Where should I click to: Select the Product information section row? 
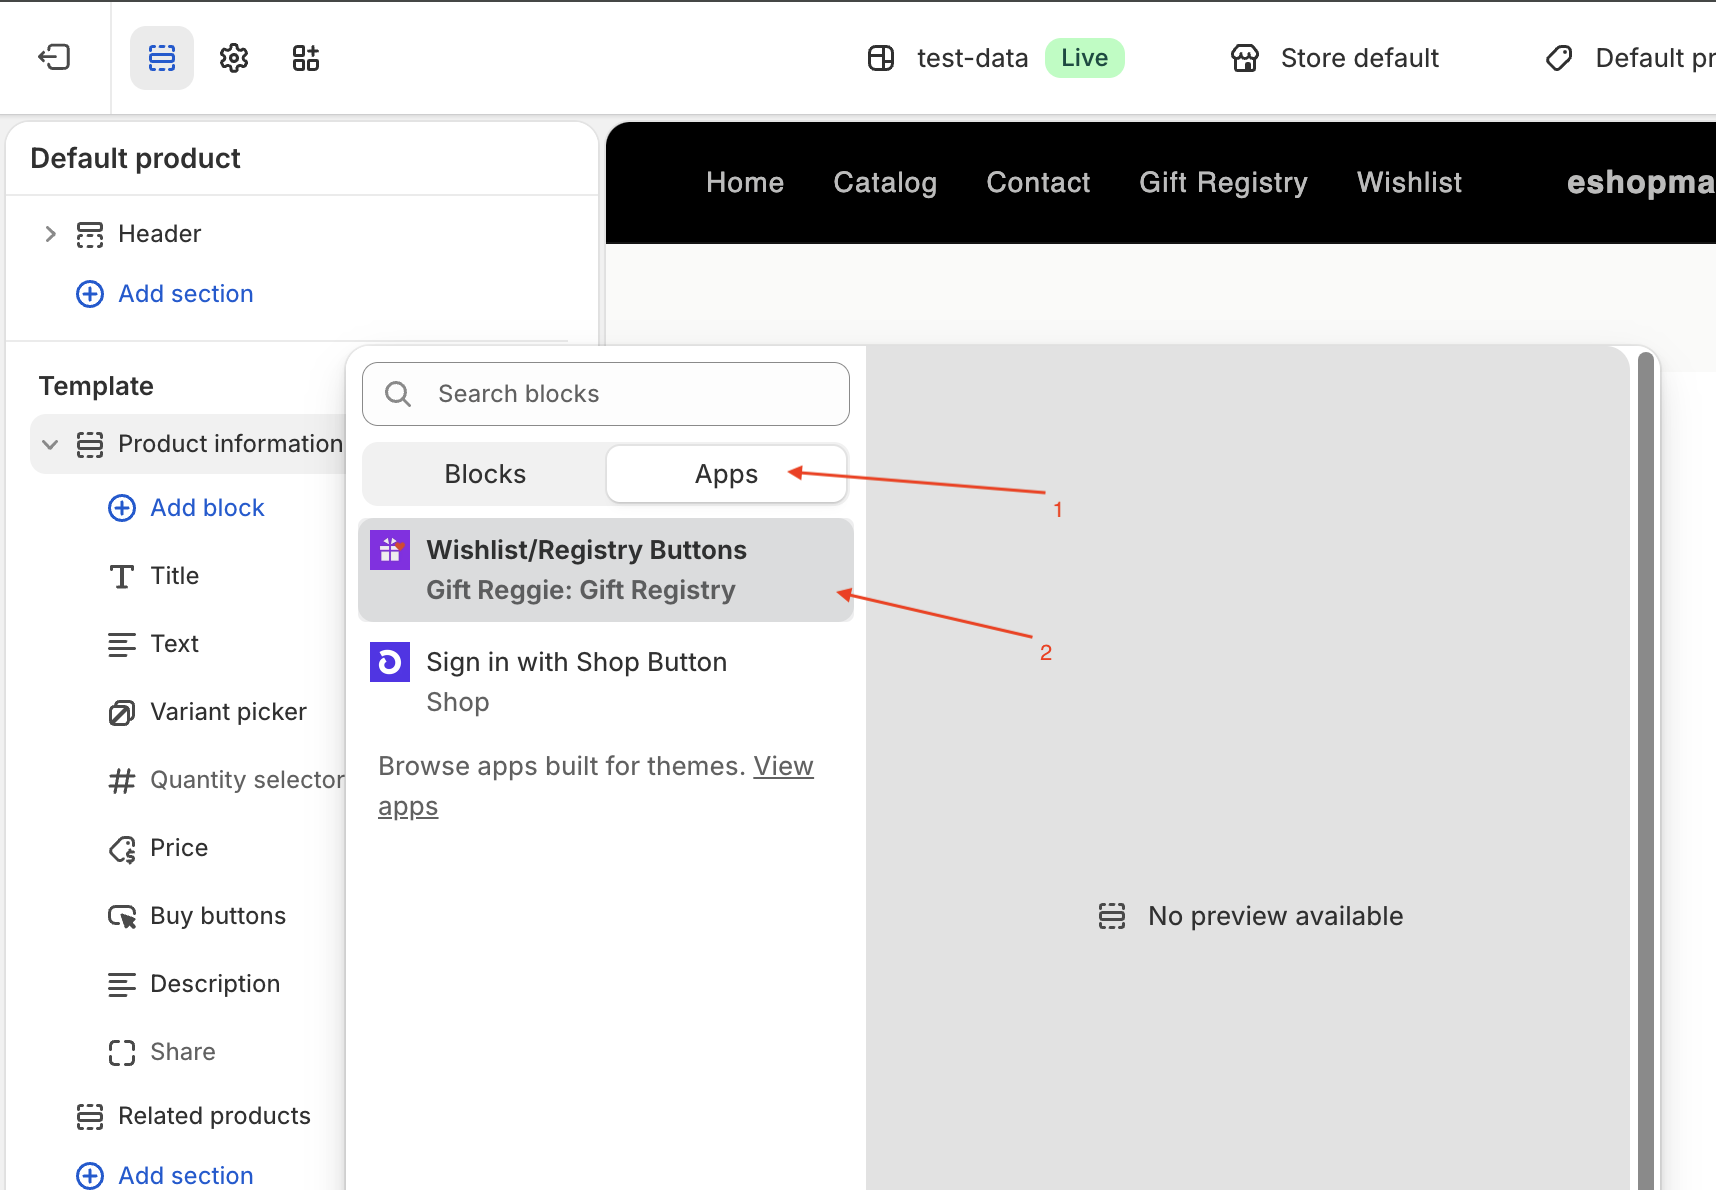pyautogui.click(x=188, y=444)
